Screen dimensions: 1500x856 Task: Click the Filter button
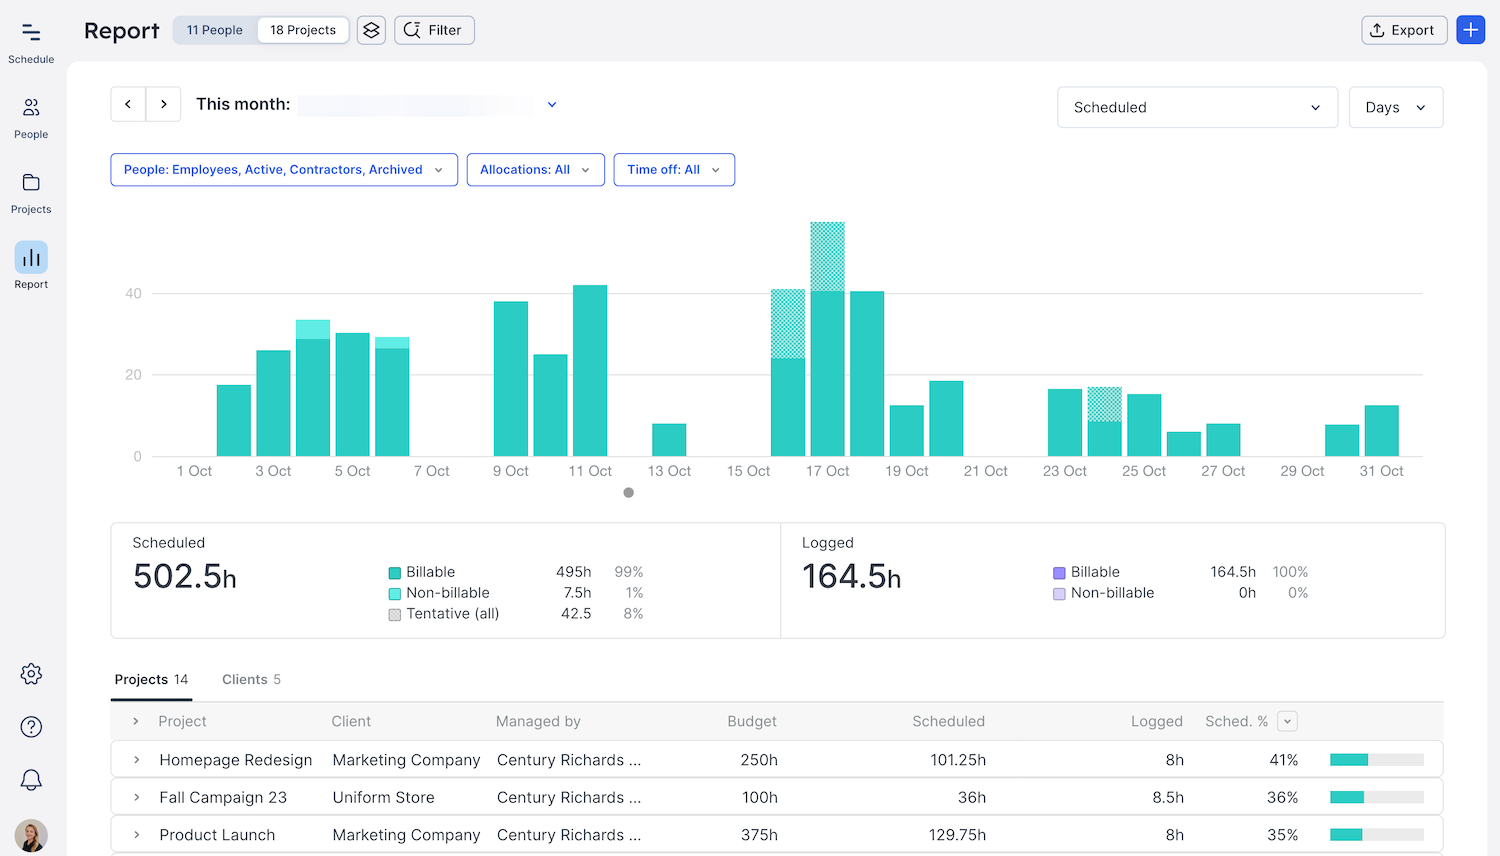[x=434, y=30]
